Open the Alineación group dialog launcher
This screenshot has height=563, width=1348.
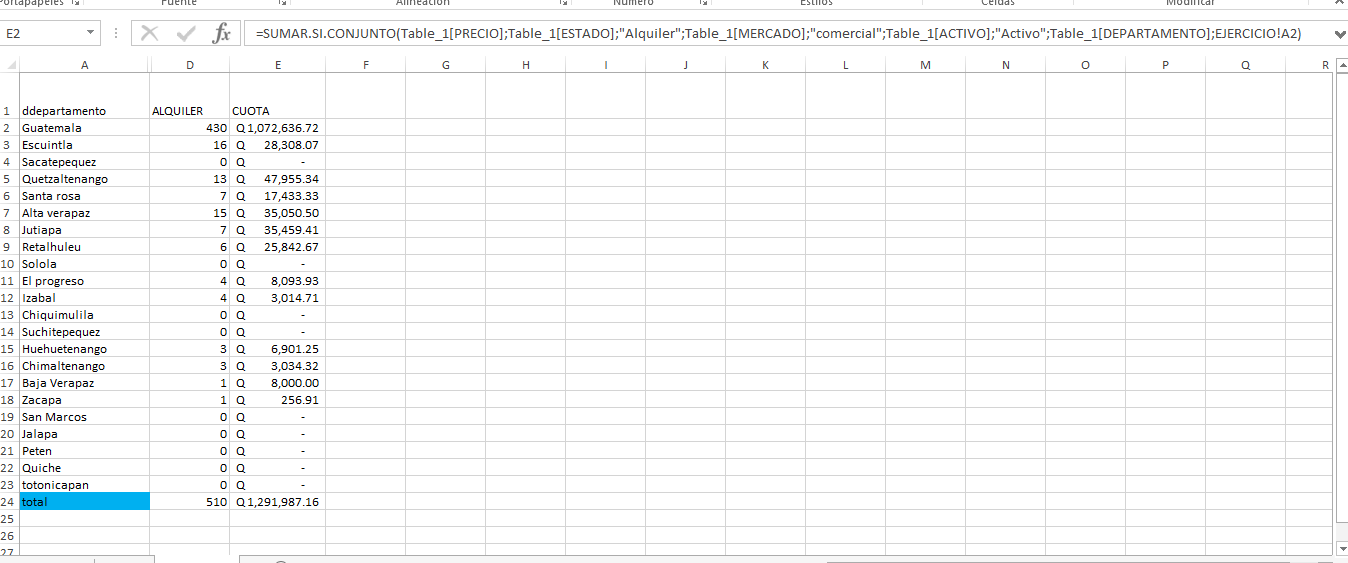pyautogui.click(x=563, y=4)
